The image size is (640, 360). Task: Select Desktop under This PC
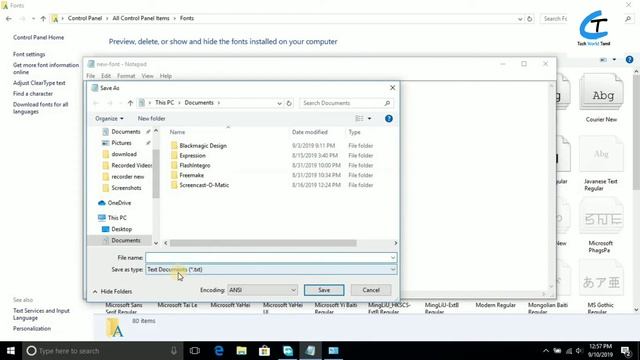coord(121,229)
